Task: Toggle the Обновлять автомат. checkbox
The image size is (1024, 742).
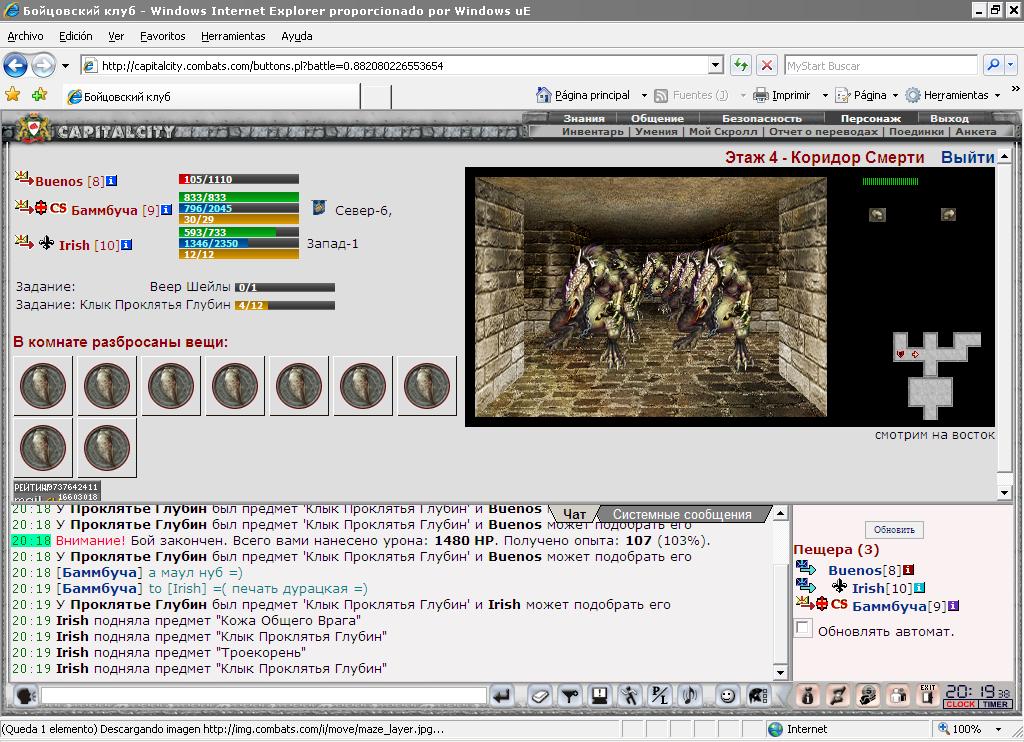Action: click(803, 629)
